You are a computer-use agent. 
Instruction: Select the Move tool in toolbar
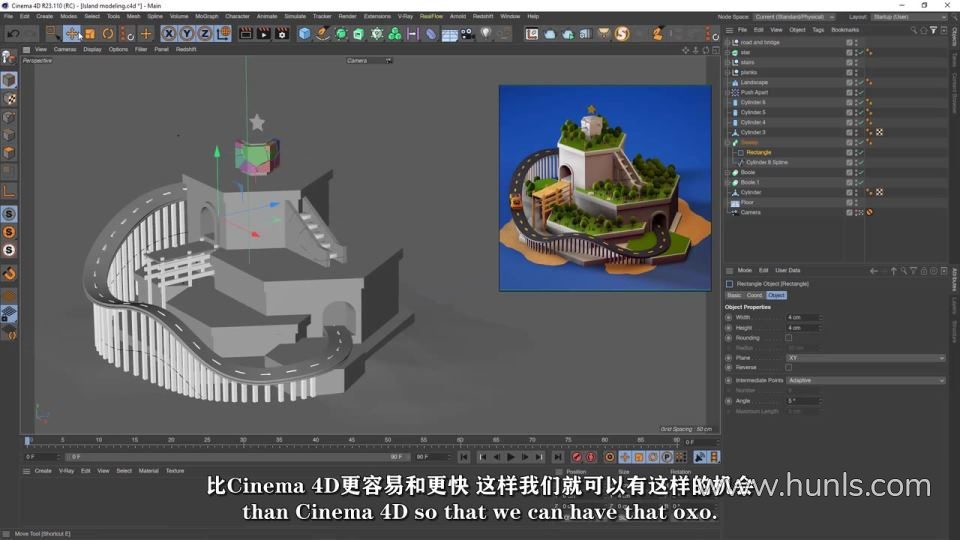(x=72, y=34)
